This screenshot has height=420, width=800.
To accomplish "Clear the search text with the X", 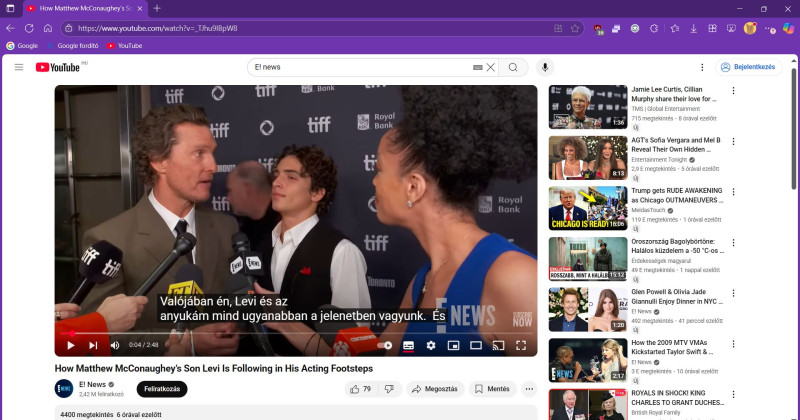I will [490, 67].
